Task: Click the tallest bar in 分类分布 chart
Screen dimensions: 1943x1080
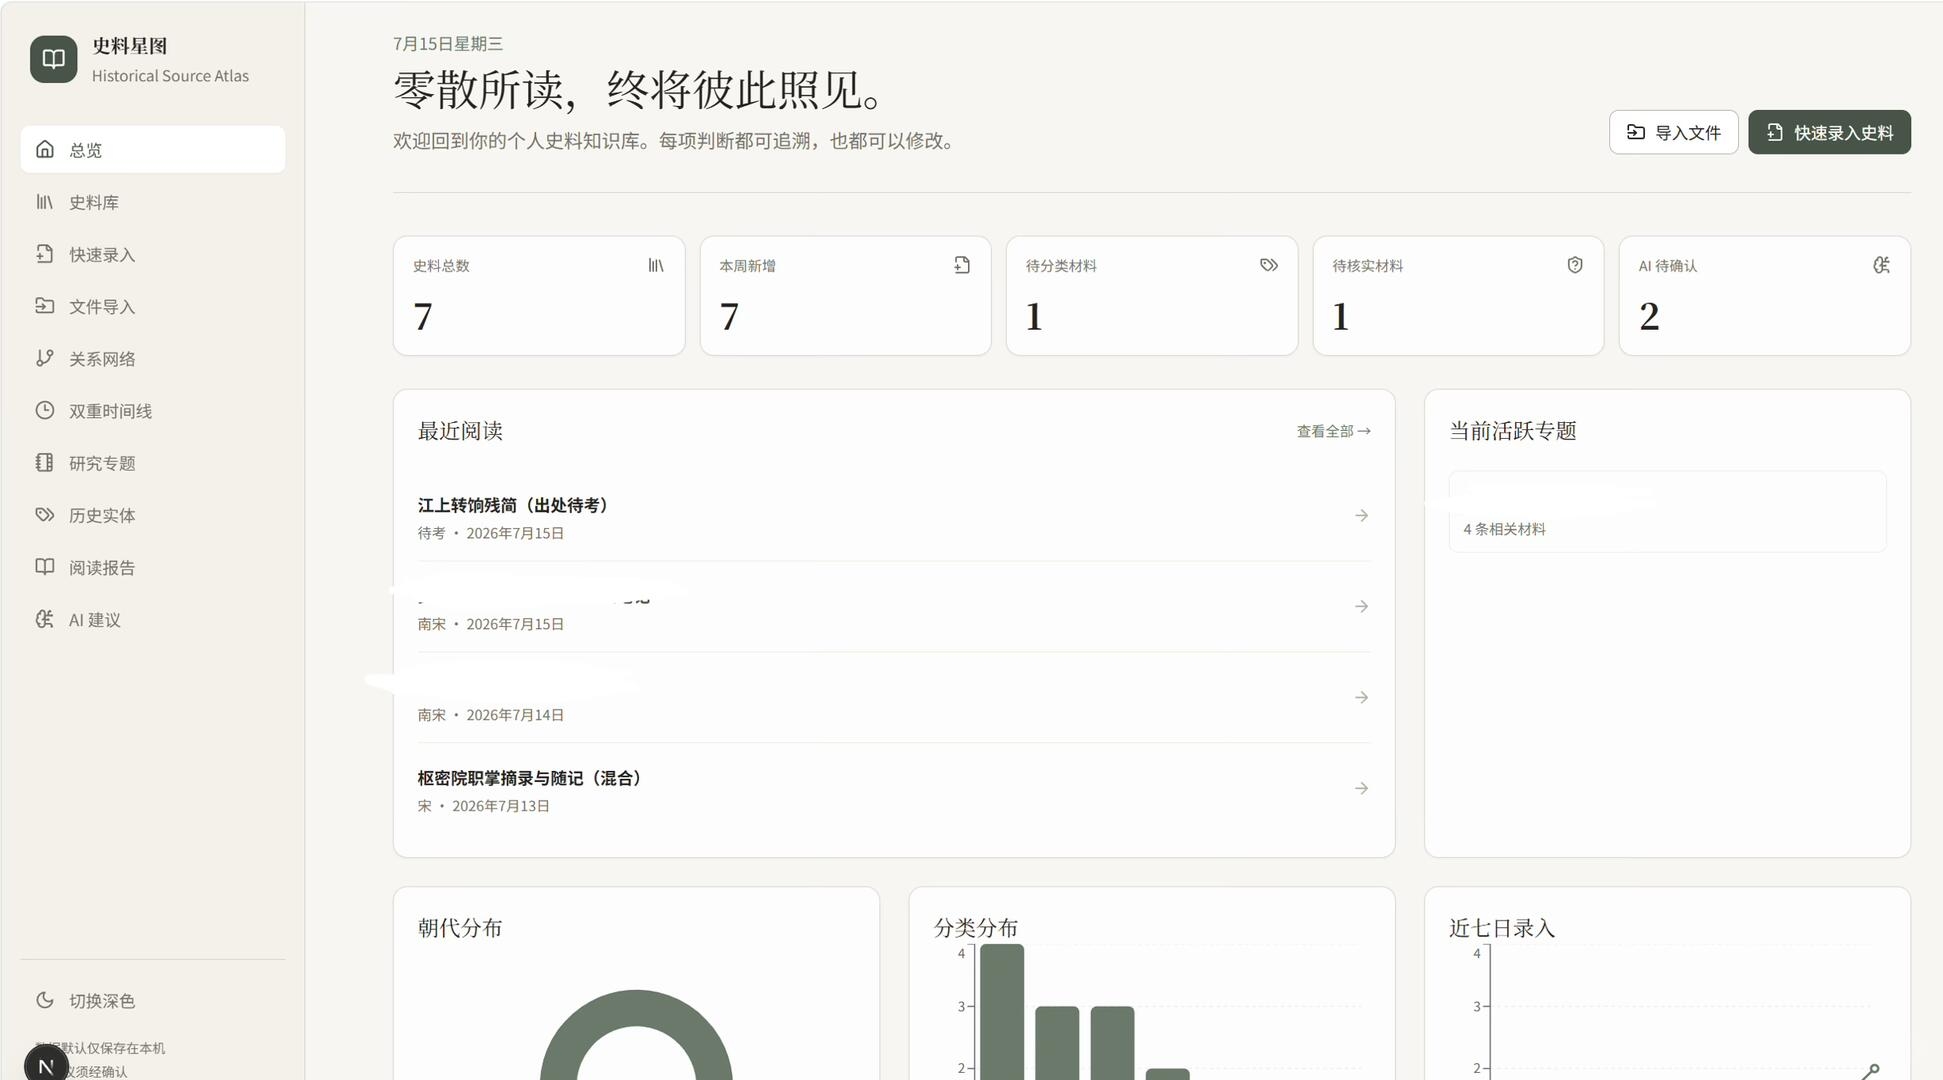Action: [1002, 1011]
